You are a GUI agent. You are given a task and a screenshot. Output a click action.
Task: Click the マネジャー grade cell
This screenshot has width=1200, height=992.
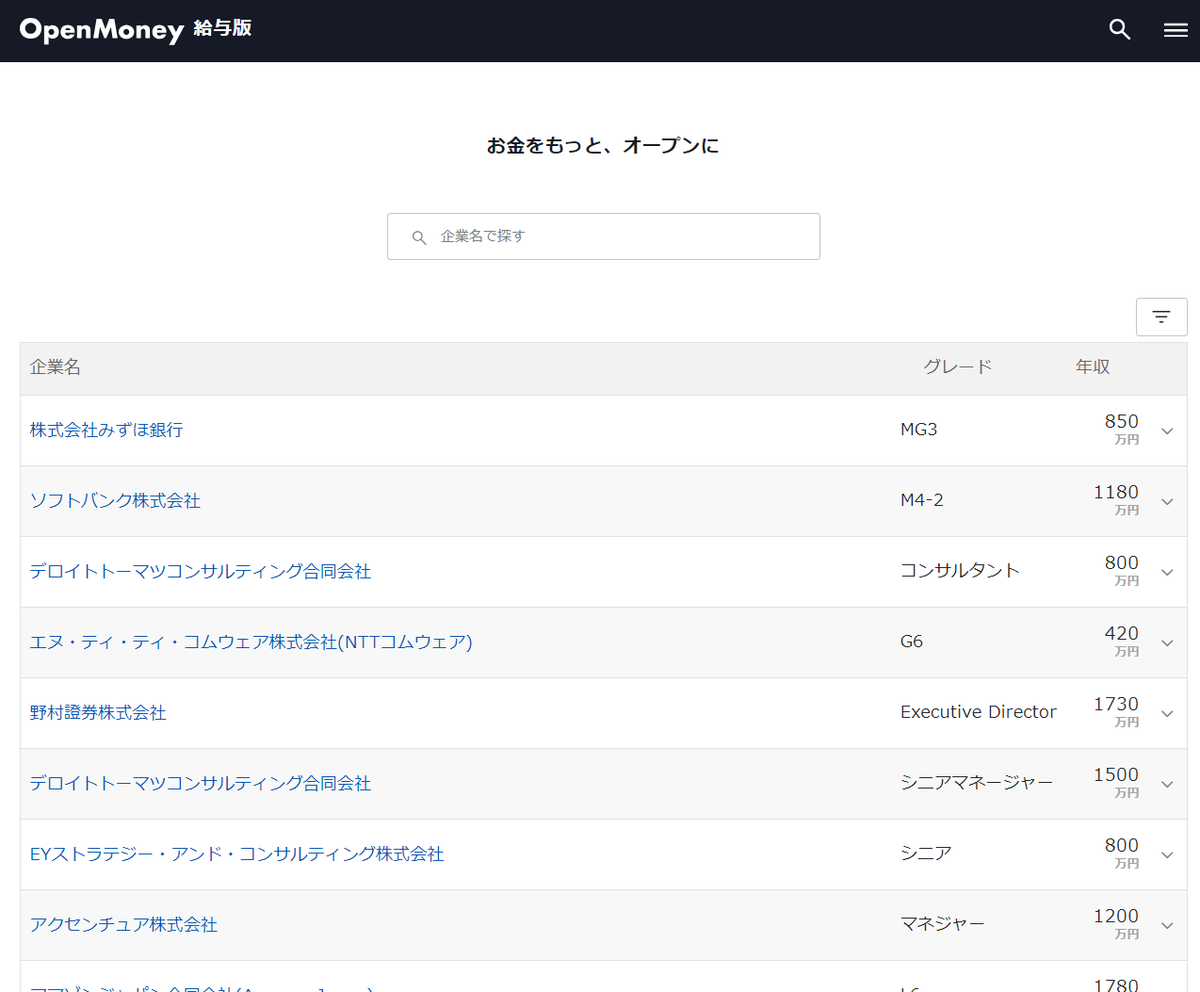(x=942, y=925)
